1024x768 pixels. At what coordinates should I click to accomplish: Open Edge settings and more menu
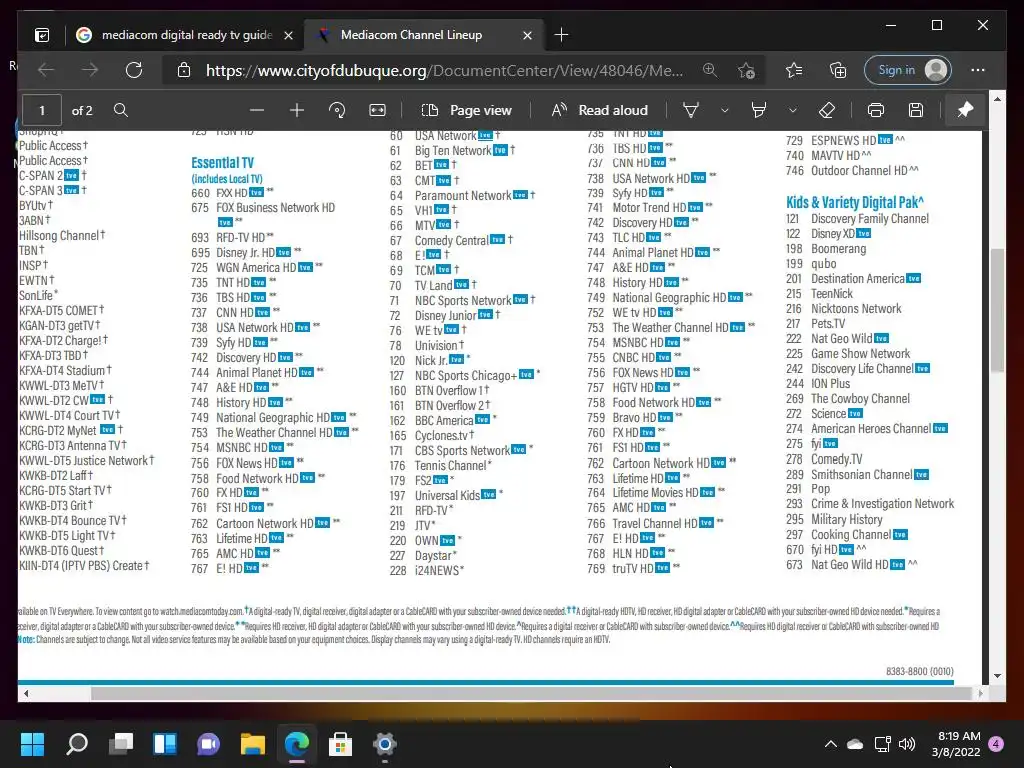978,70
